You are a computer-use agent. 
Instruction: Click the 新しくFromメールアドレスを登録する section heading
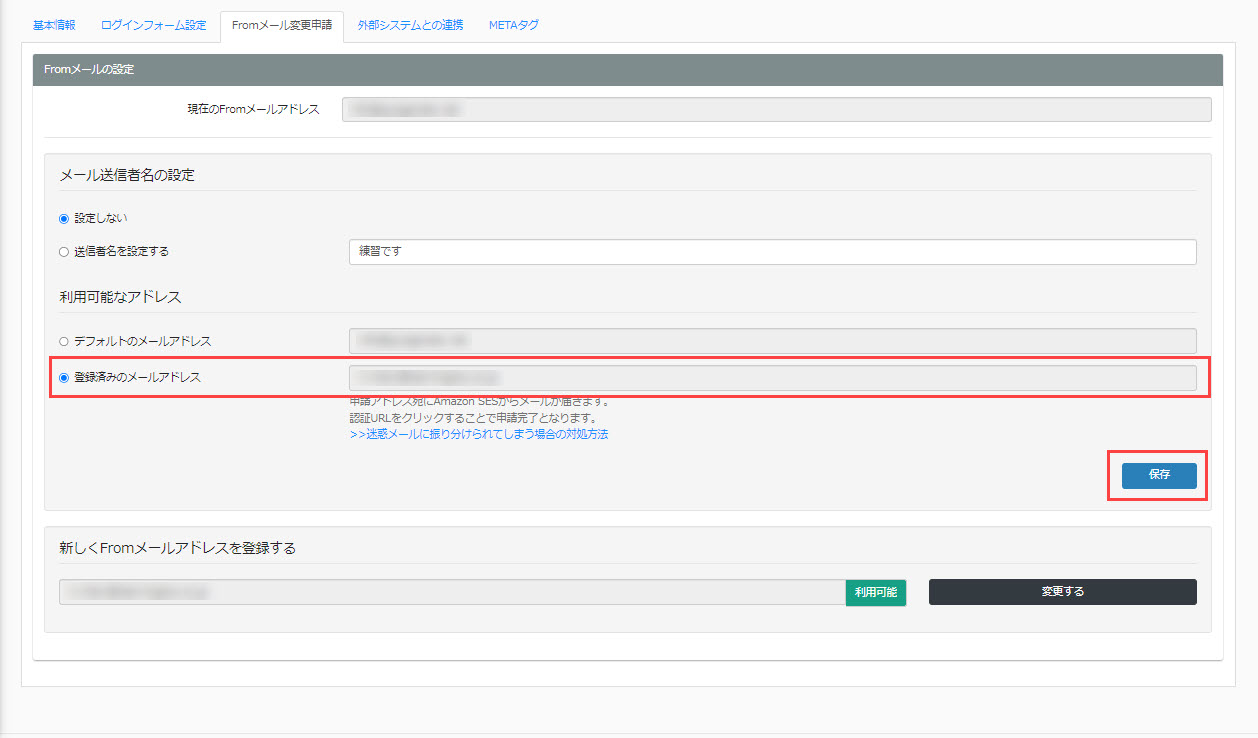(178, 548)
